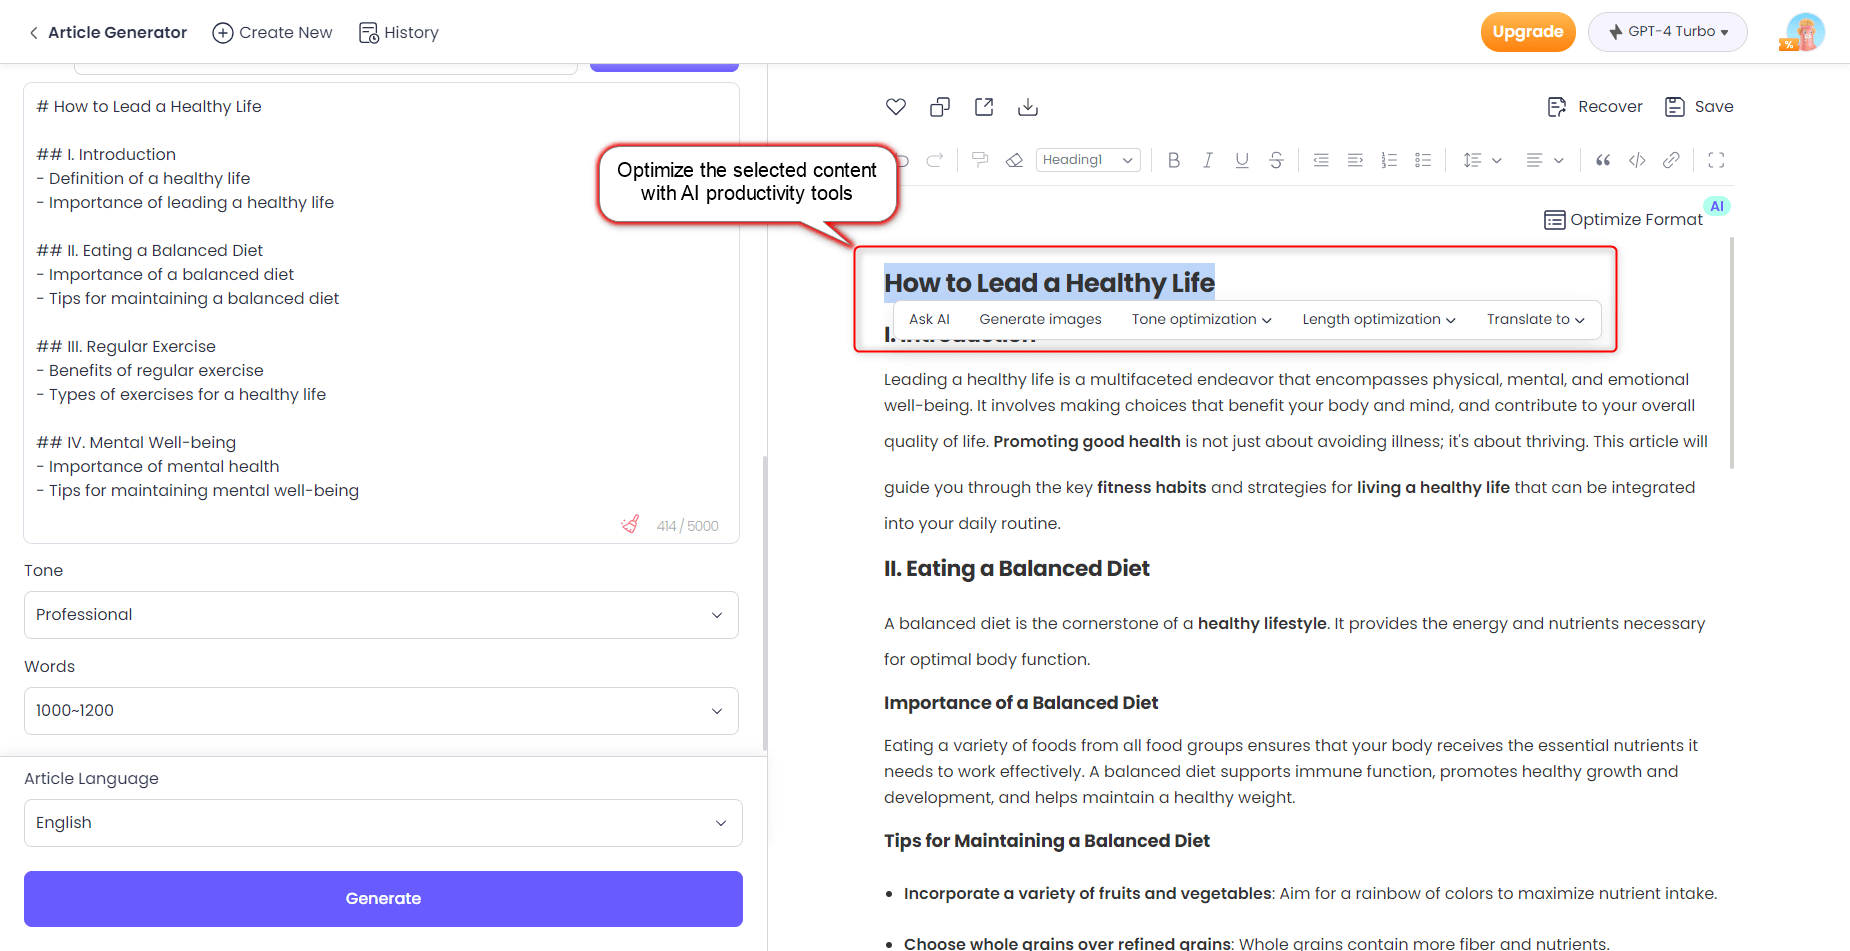Image resolution: width=1850 pixels, height=951 pixels.
Task: Click the clear formatting eraser icon
Action: point(1014,160)
